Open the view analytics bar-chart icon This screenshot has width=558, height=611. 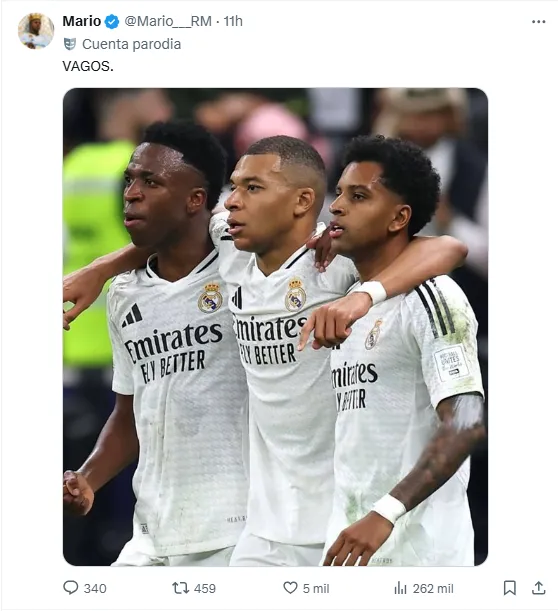400,588
